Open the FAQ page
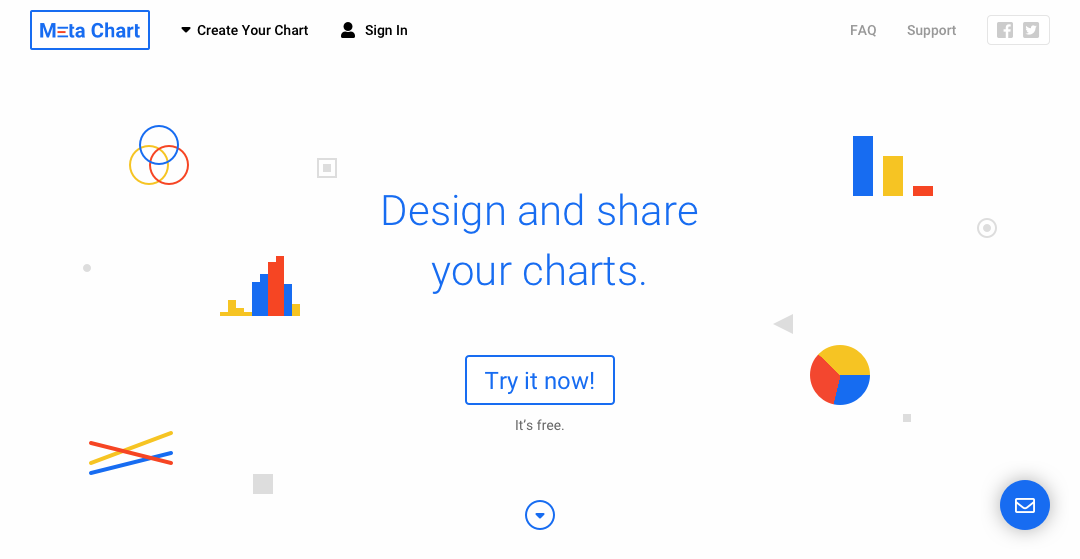The height and width of the screenshot is (559, 1080). point(863,30)
